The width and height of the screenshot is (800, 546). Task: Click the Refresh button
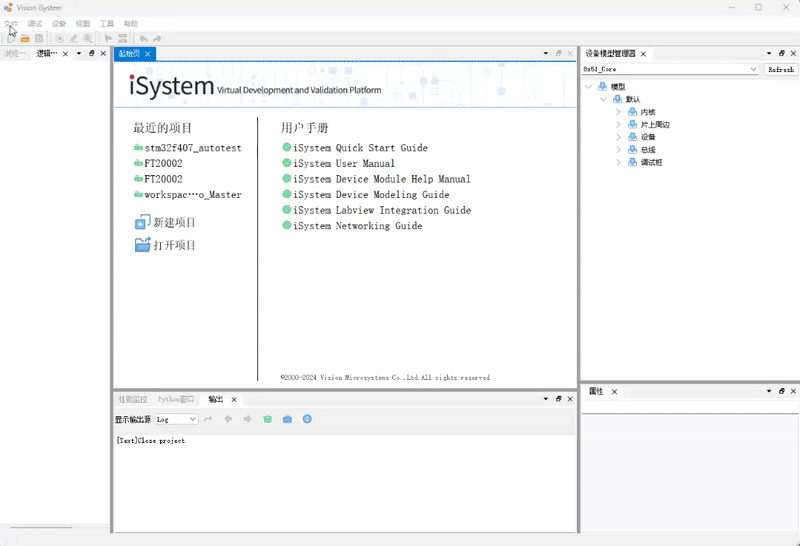[x=781, y=69]
